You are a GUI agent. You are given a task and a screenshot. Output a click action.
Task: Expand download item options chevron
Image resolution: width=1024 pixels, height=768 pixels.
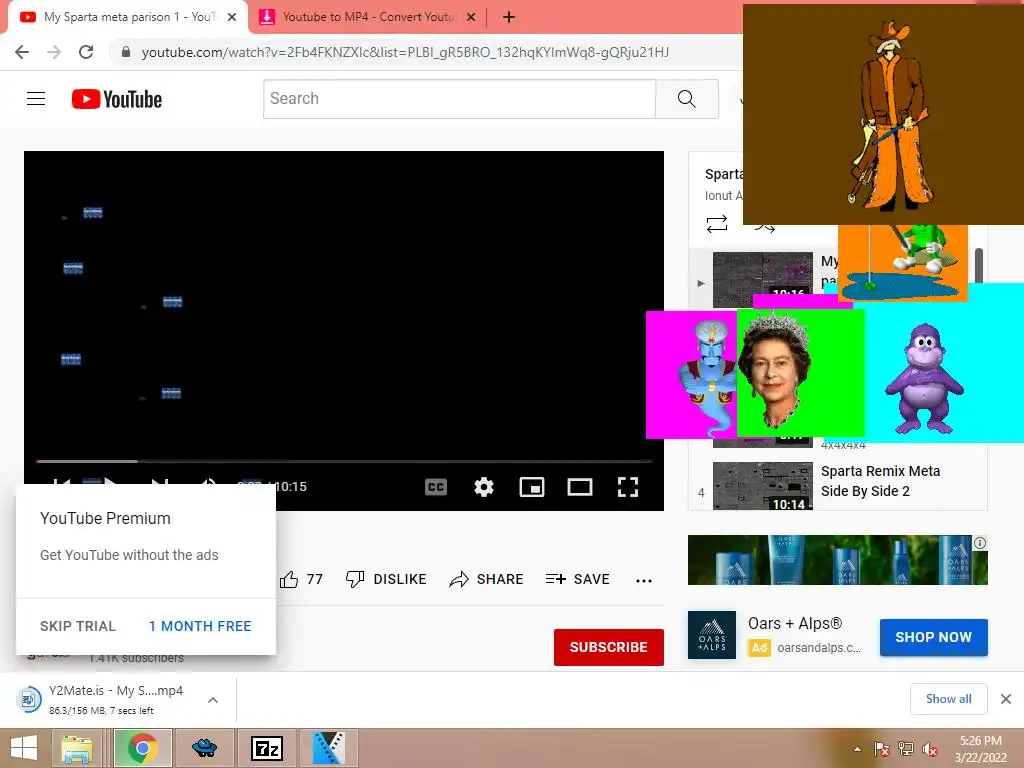213,700
